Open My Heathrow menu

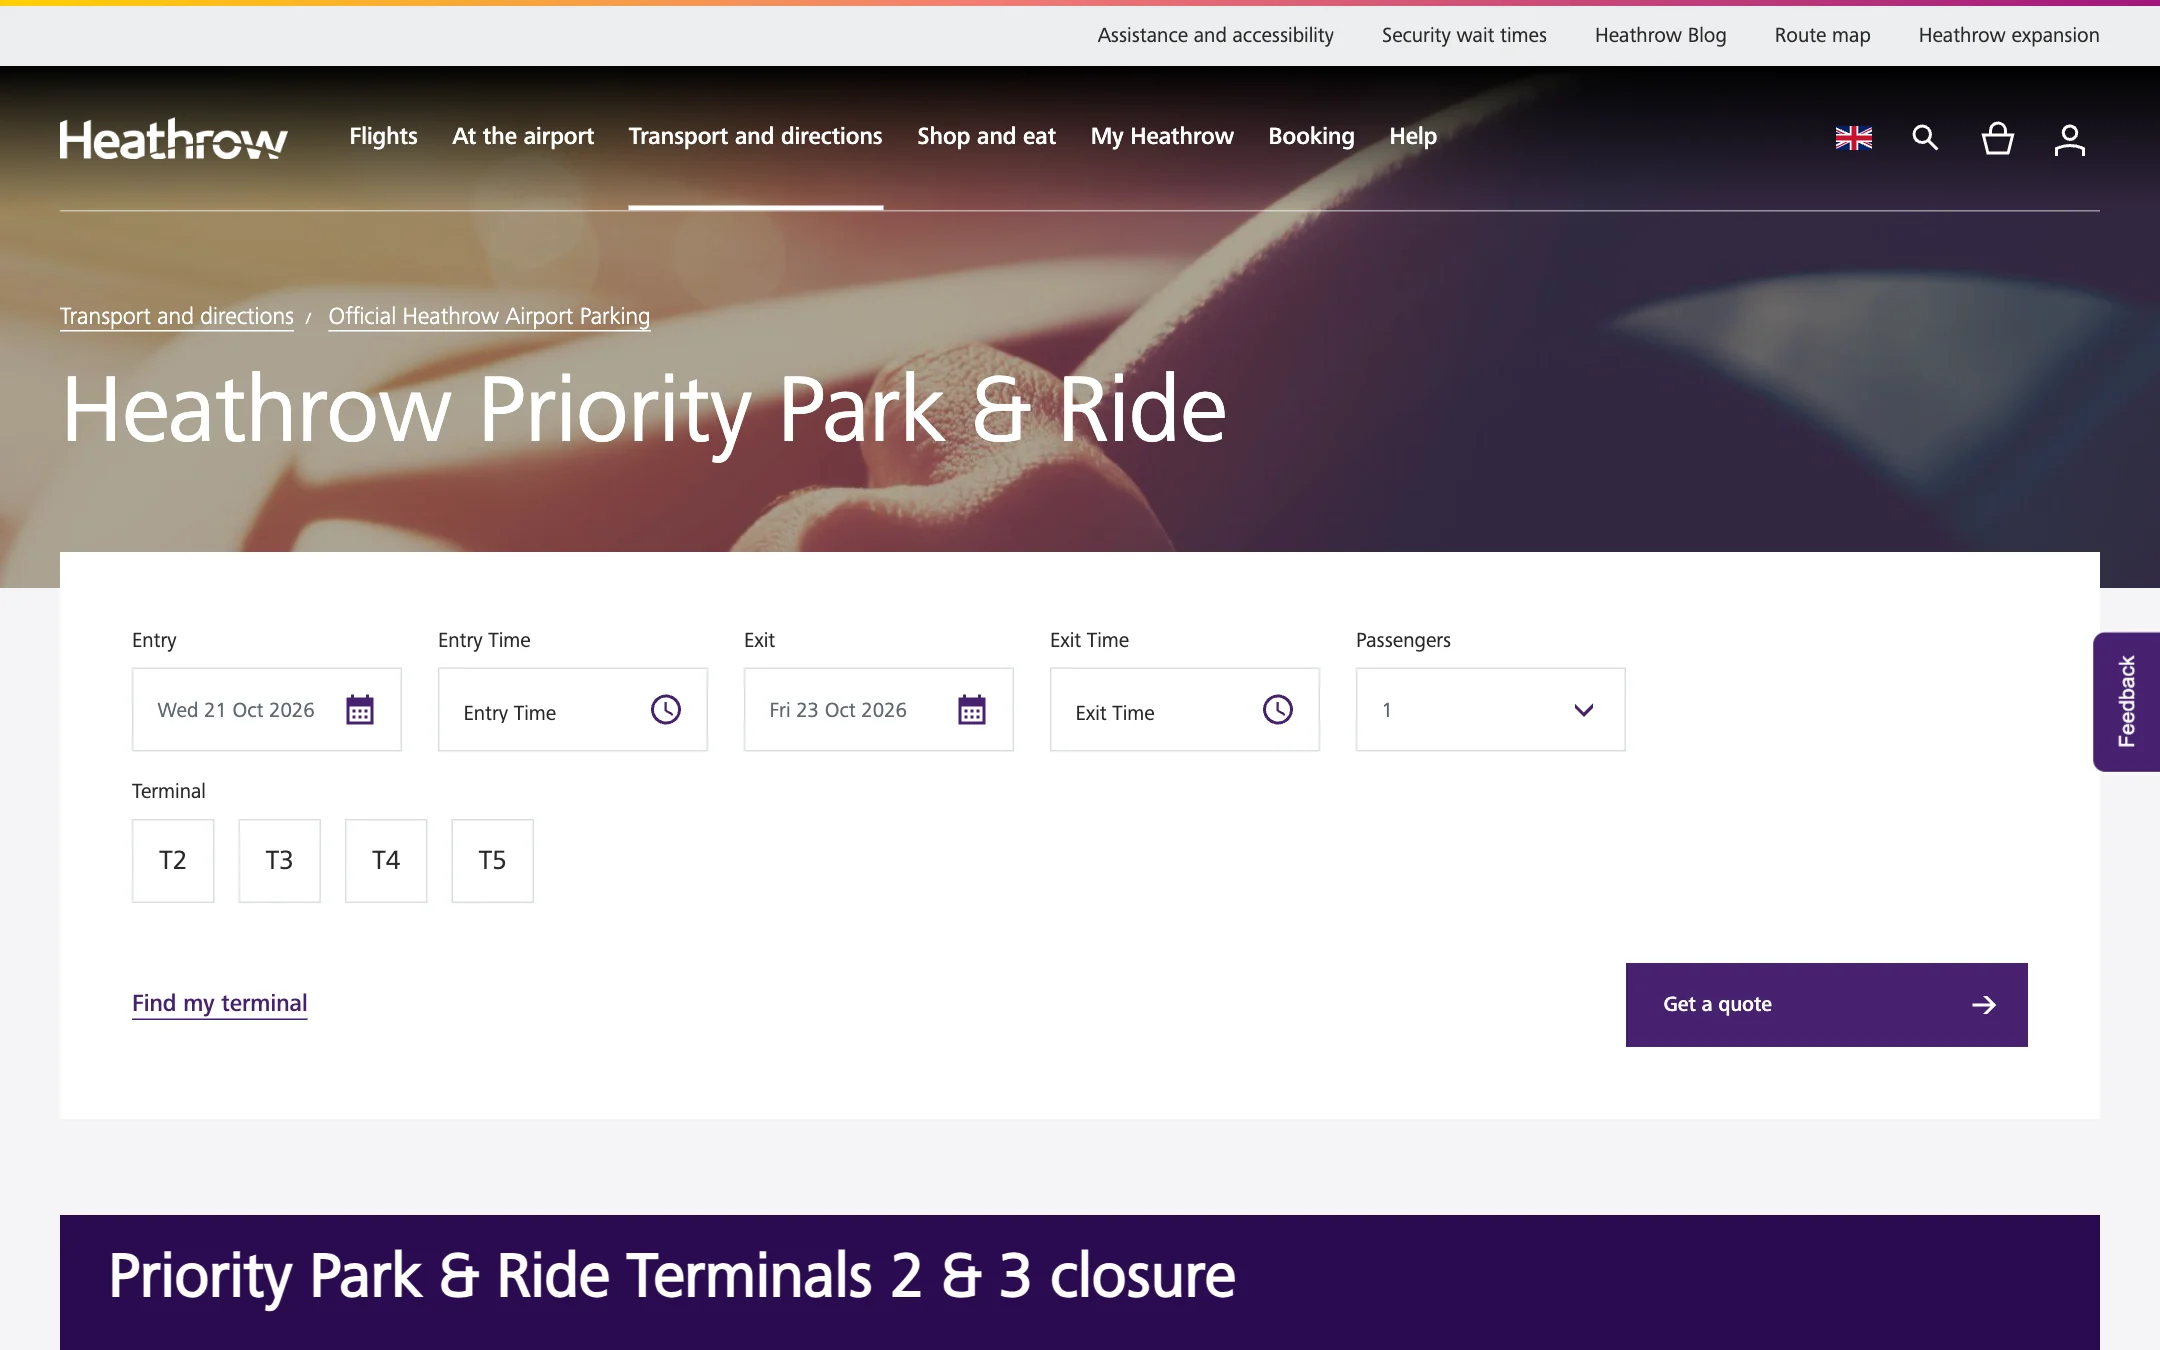pos(1162,136)
